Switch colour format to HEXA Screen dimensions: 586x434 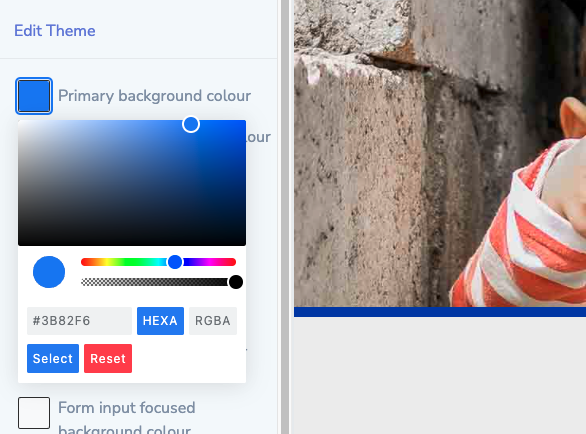tap(160, 321)
